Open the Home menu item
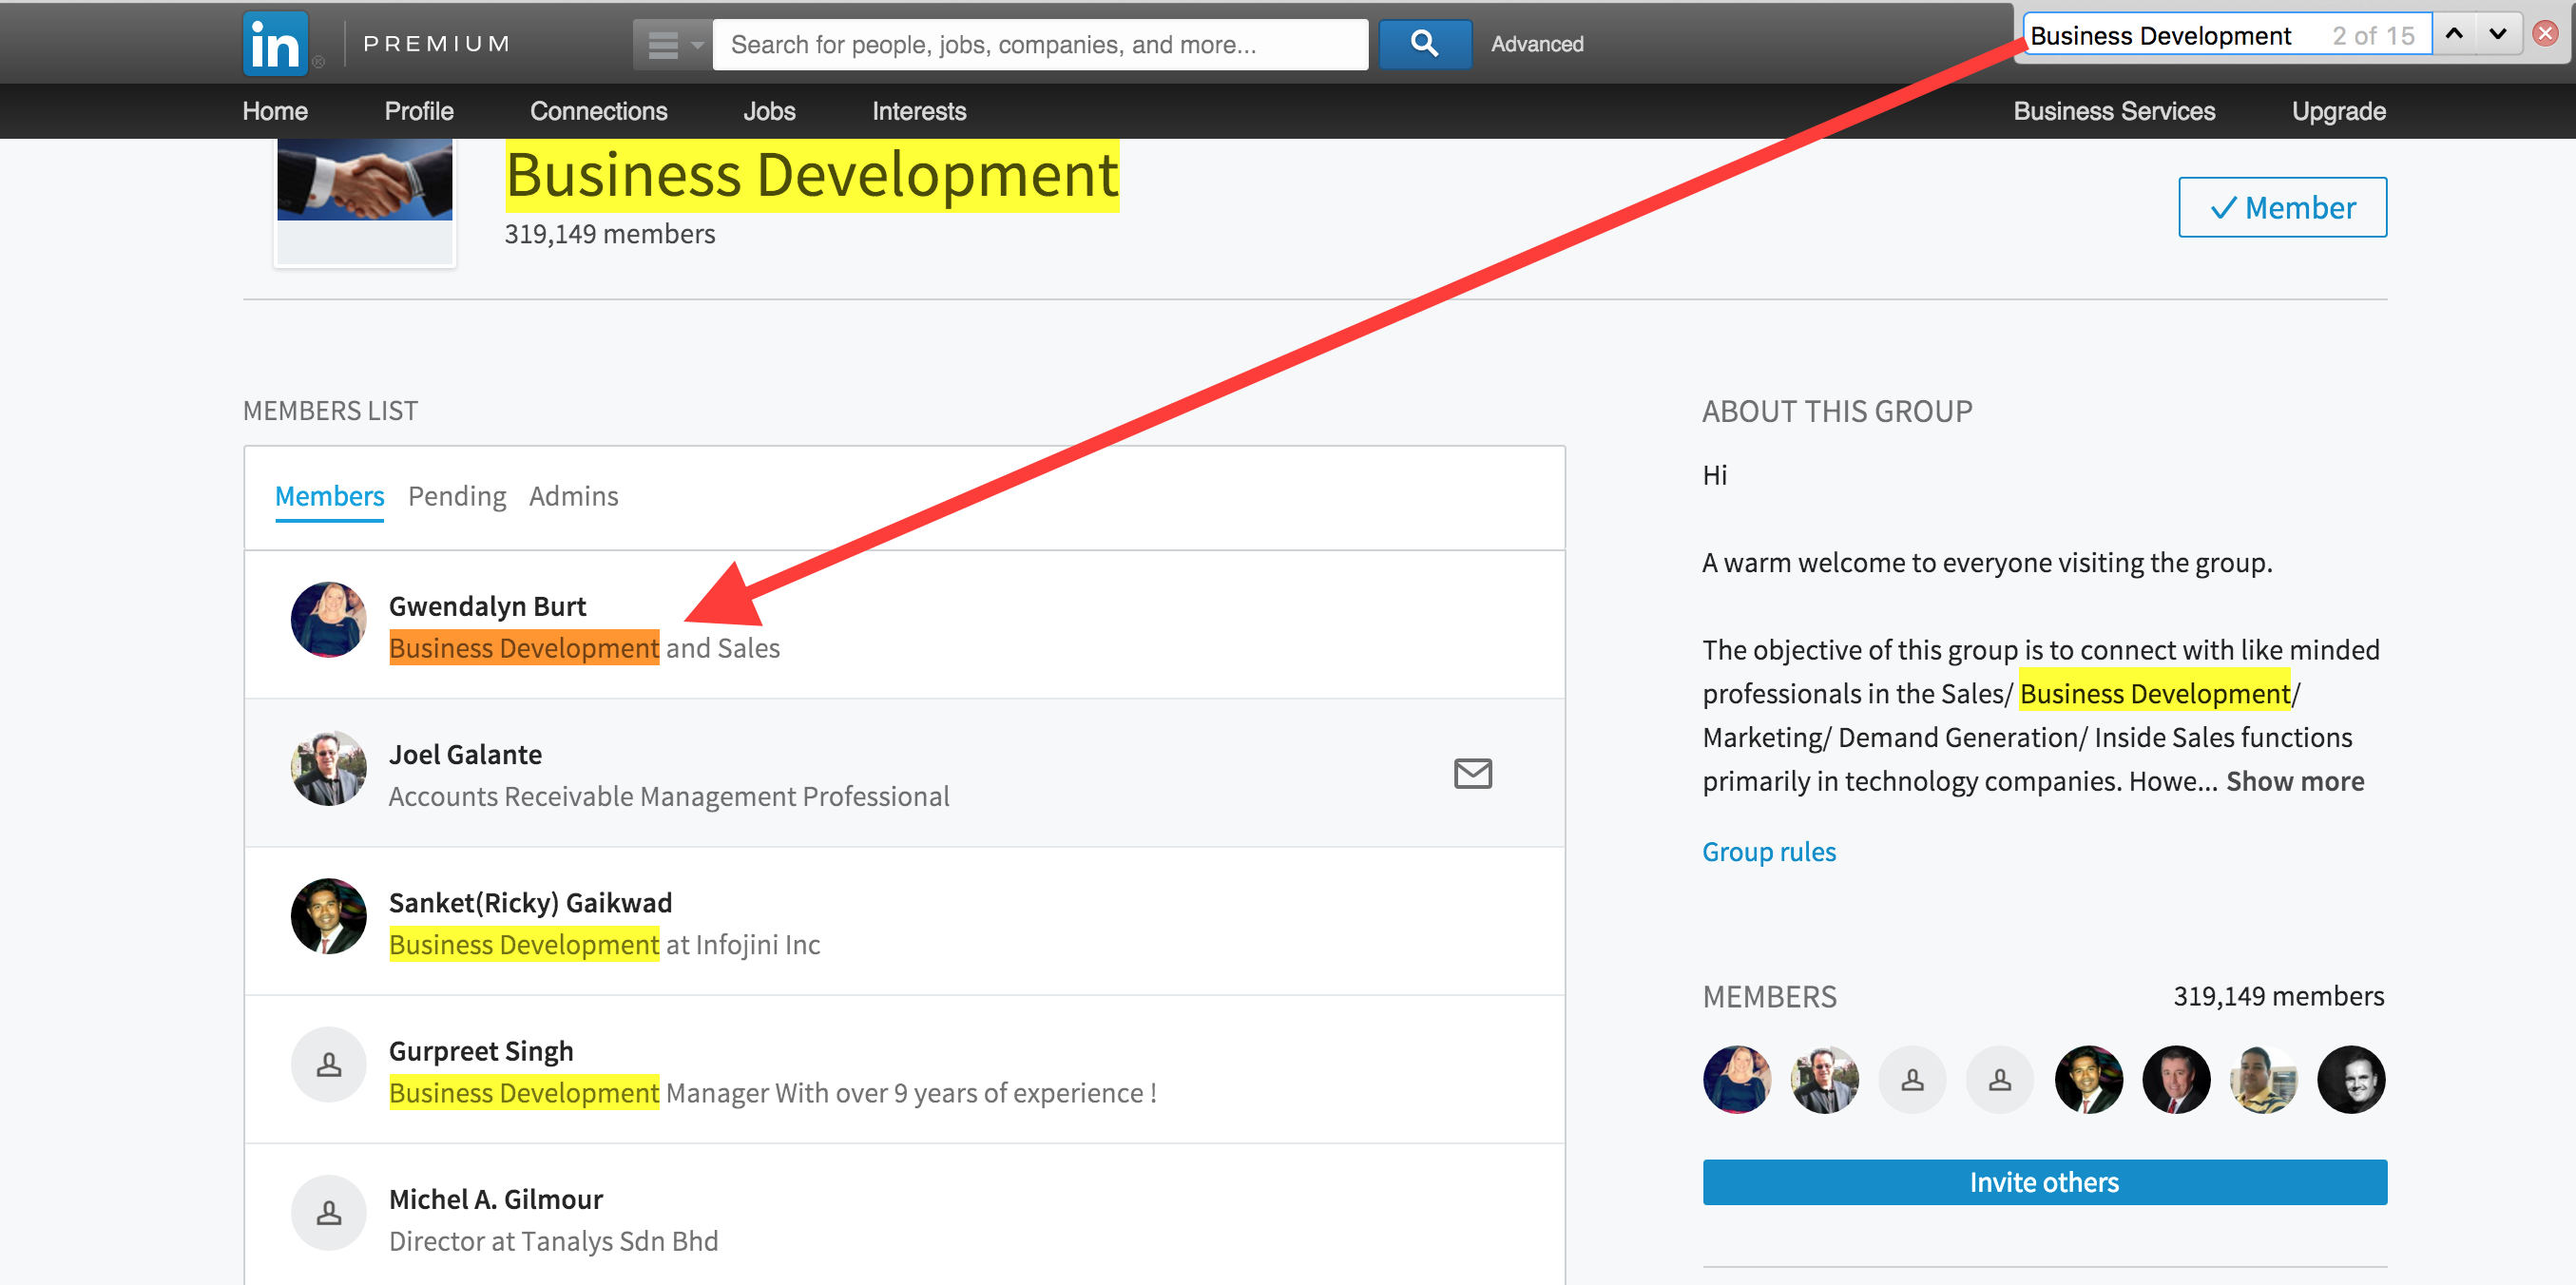 pyautogui.click(x=275, y=111)
